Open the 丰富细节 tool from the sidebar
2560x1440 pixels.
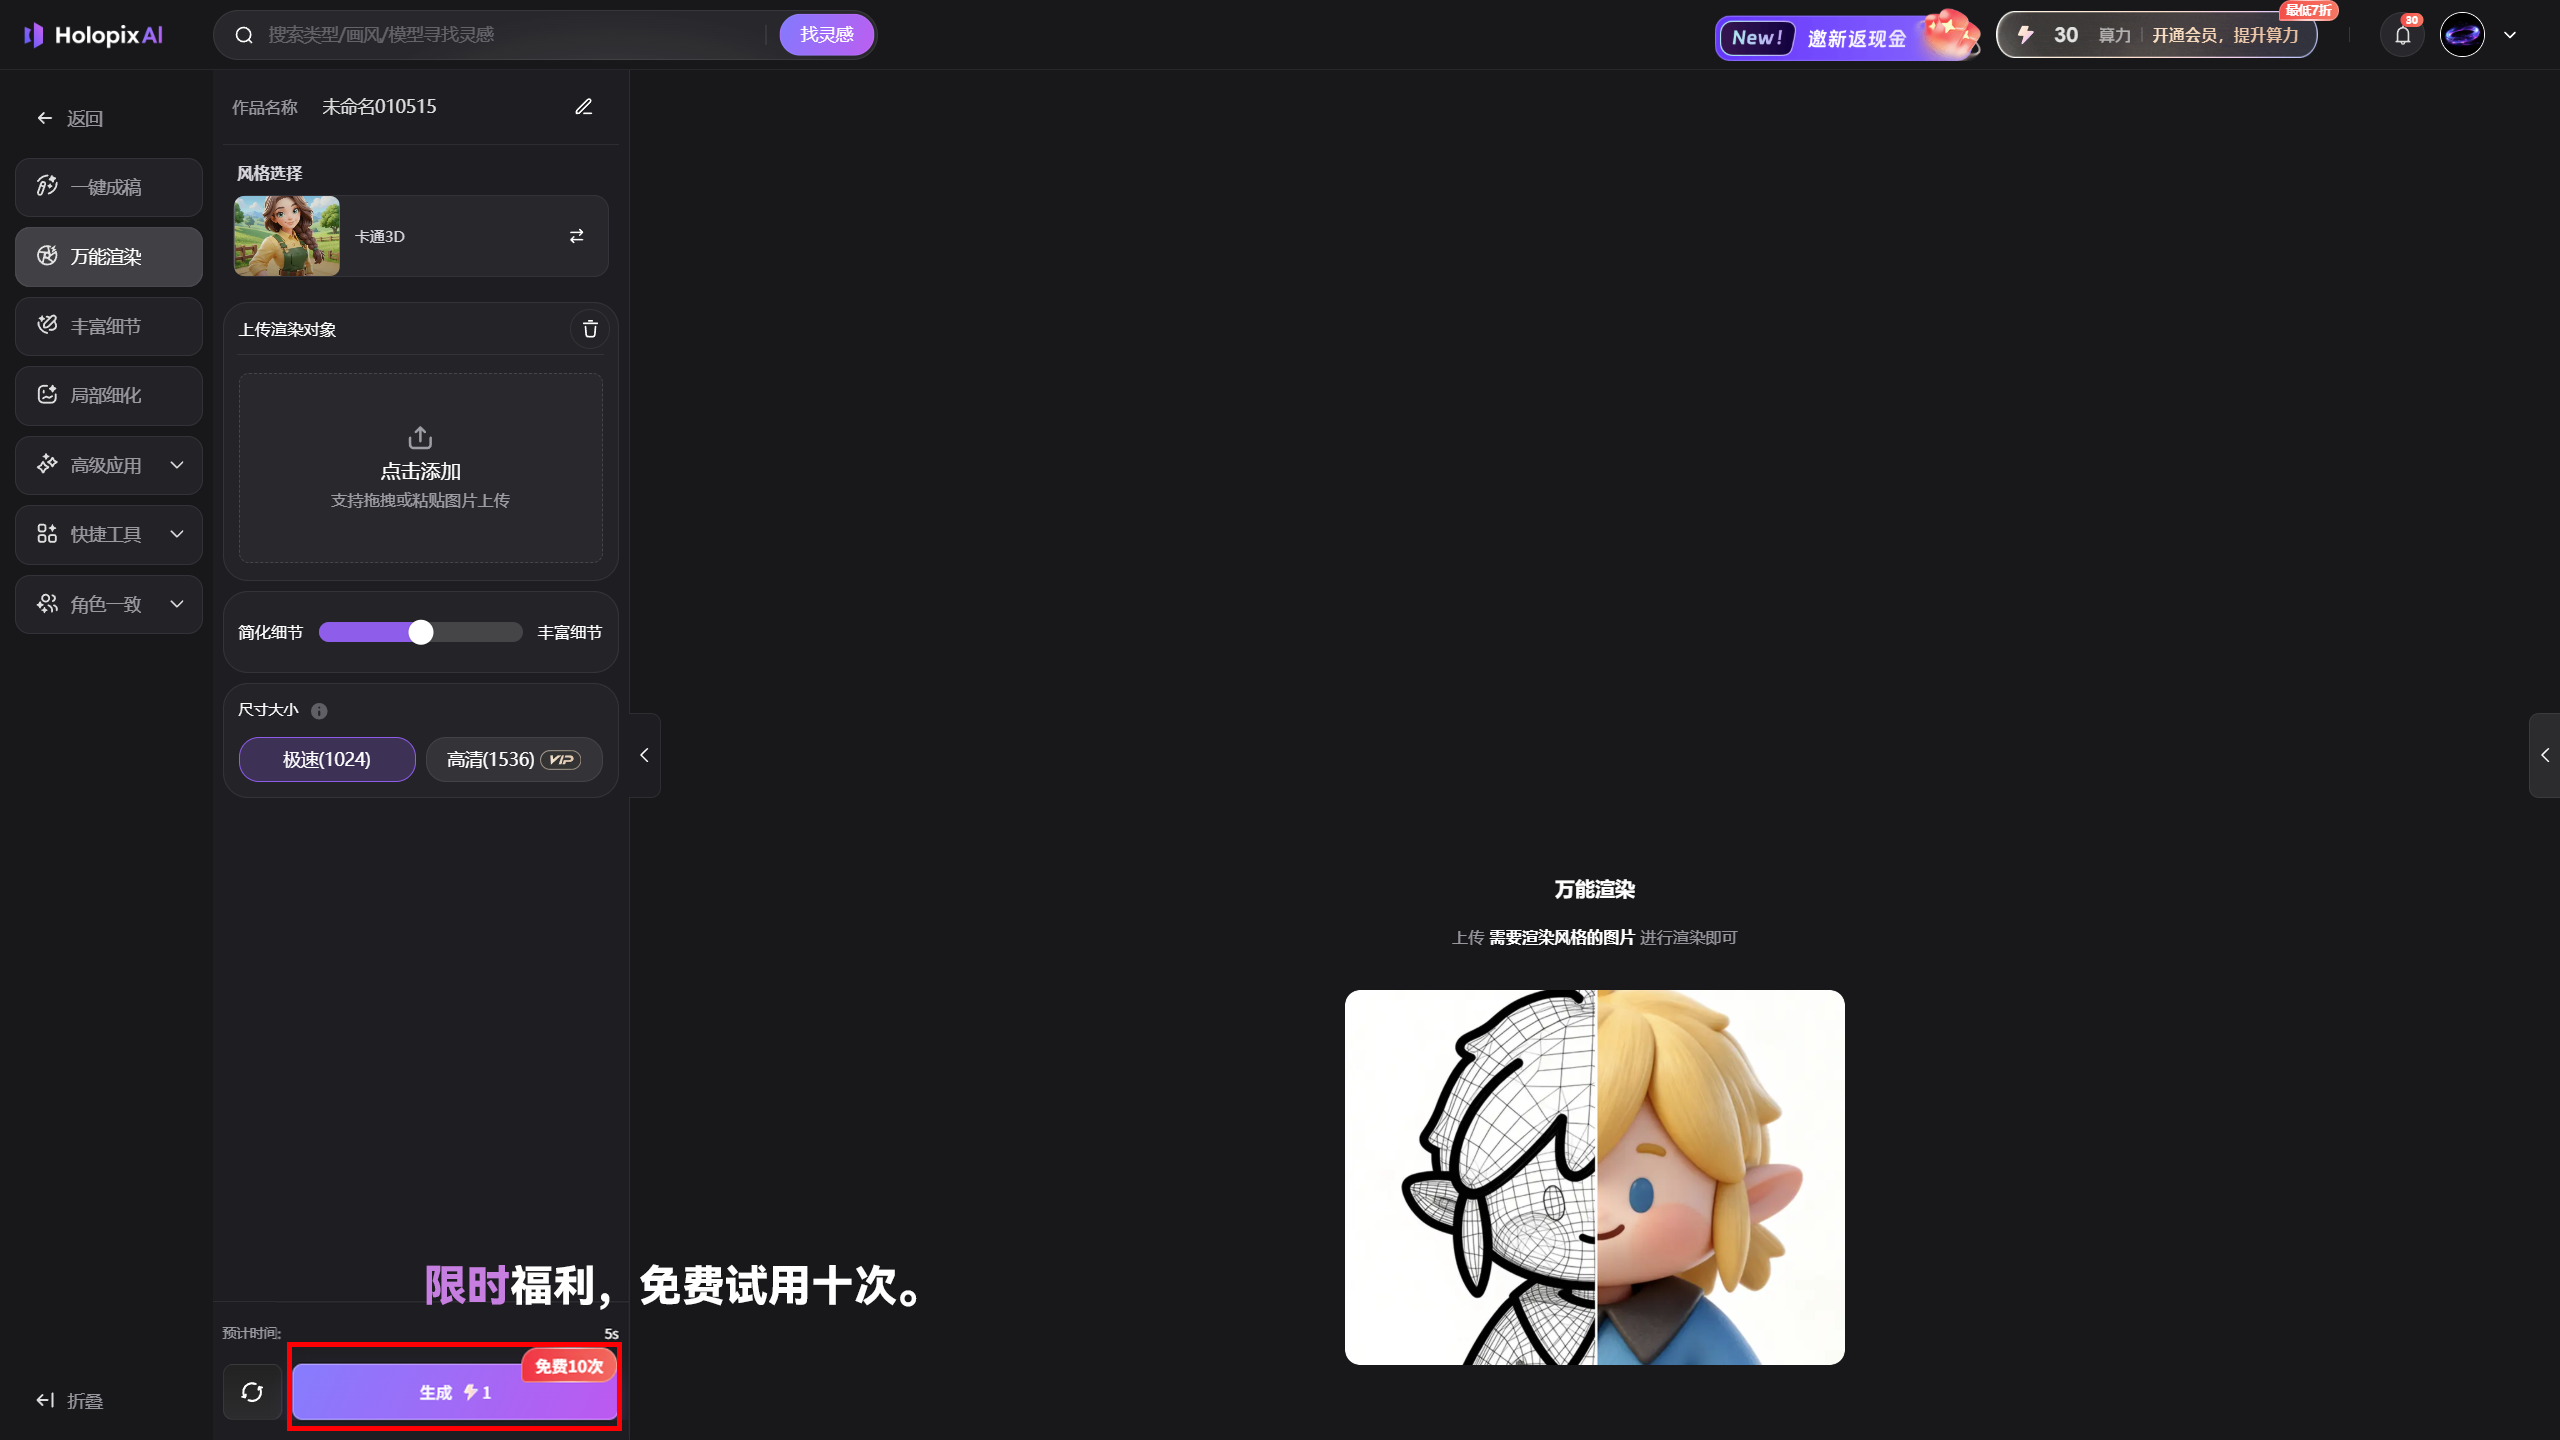[x=108, y=325]
